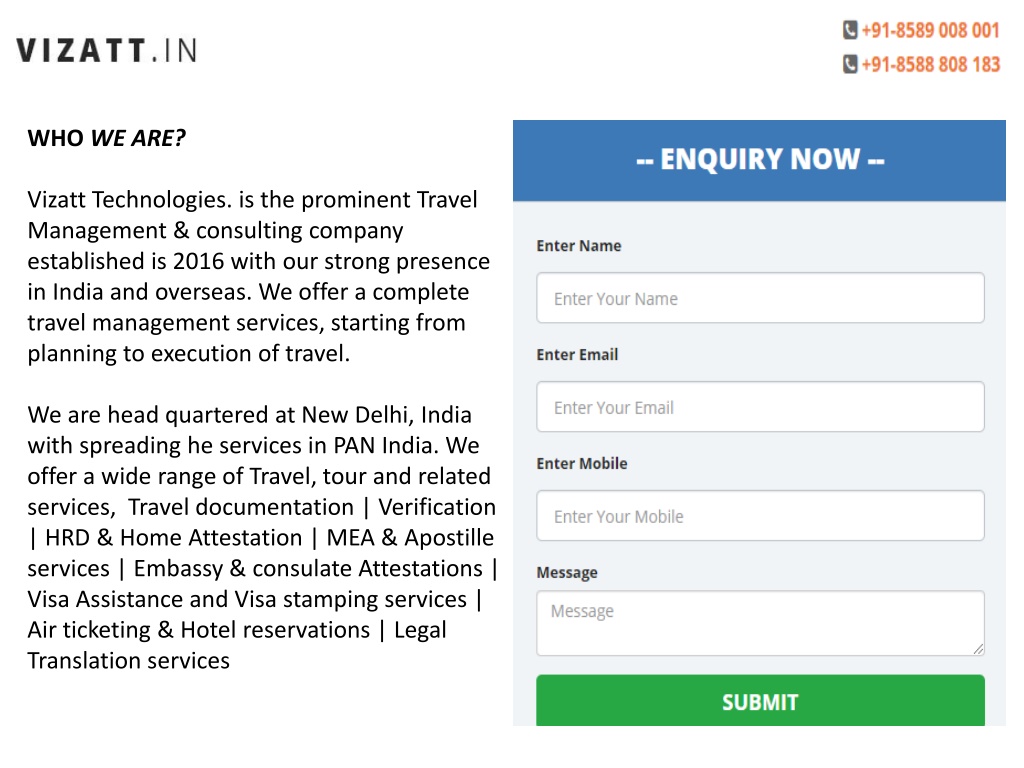Click the Enter Name label

coord(579,246)
